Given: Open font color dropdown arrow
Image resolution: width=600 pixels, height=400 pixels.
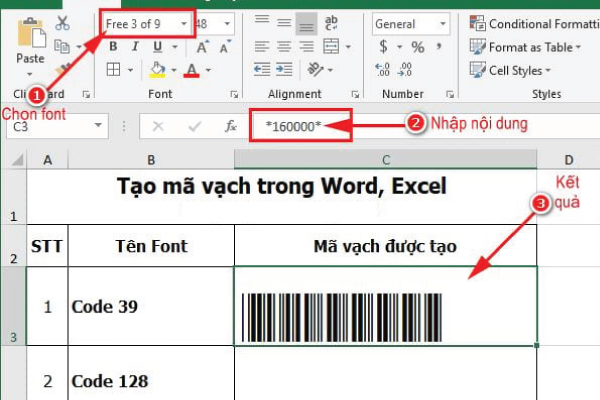Looking at the screenshot, I should (209, 70).
